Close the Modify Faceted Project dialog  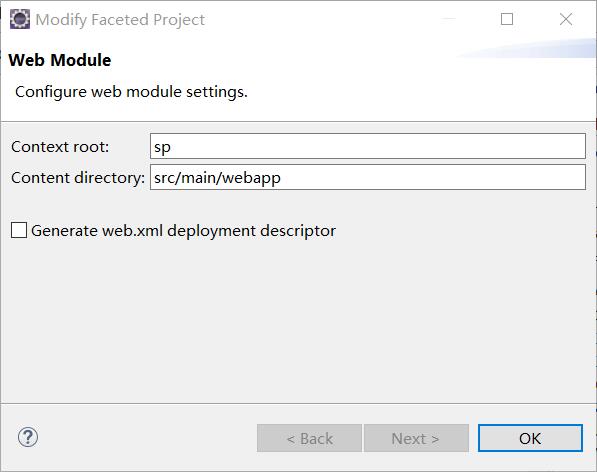[566, 19]
